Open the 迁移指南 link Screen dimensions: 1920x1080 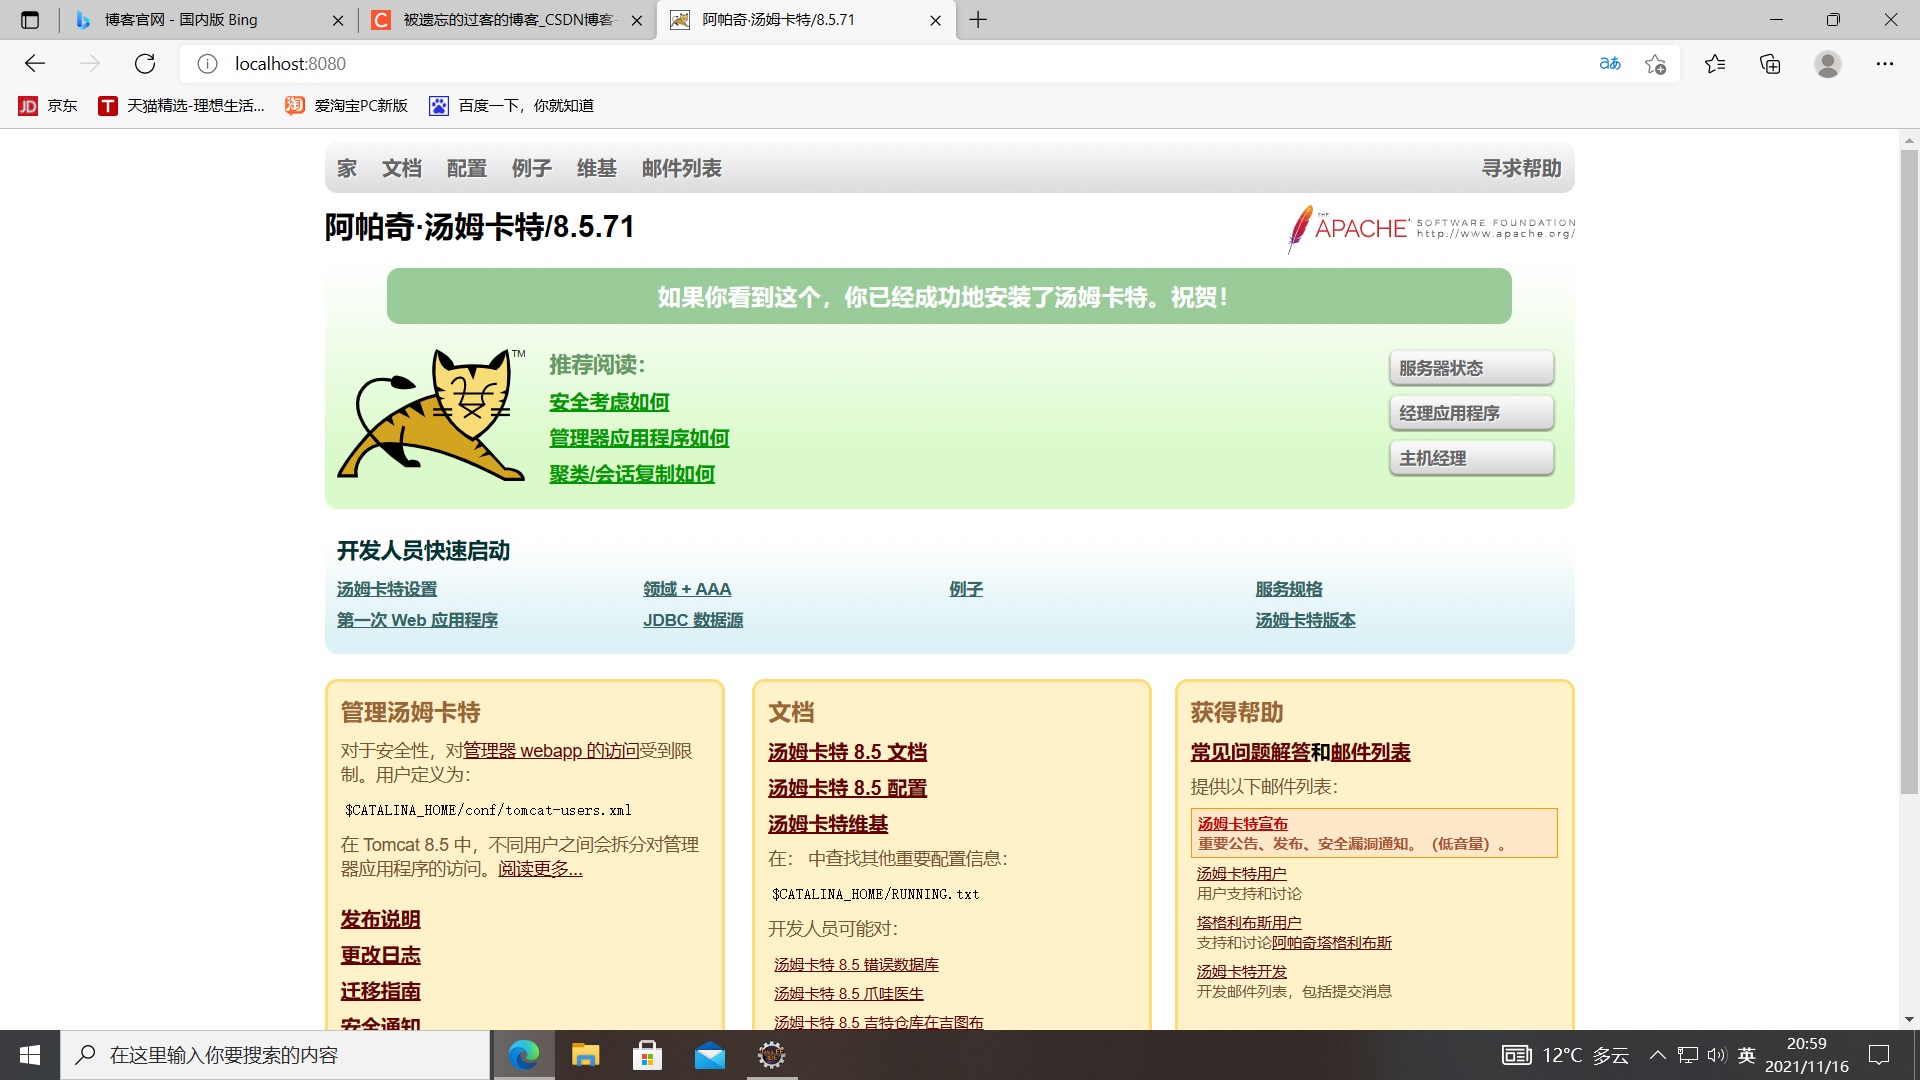[x=381, y=992]
